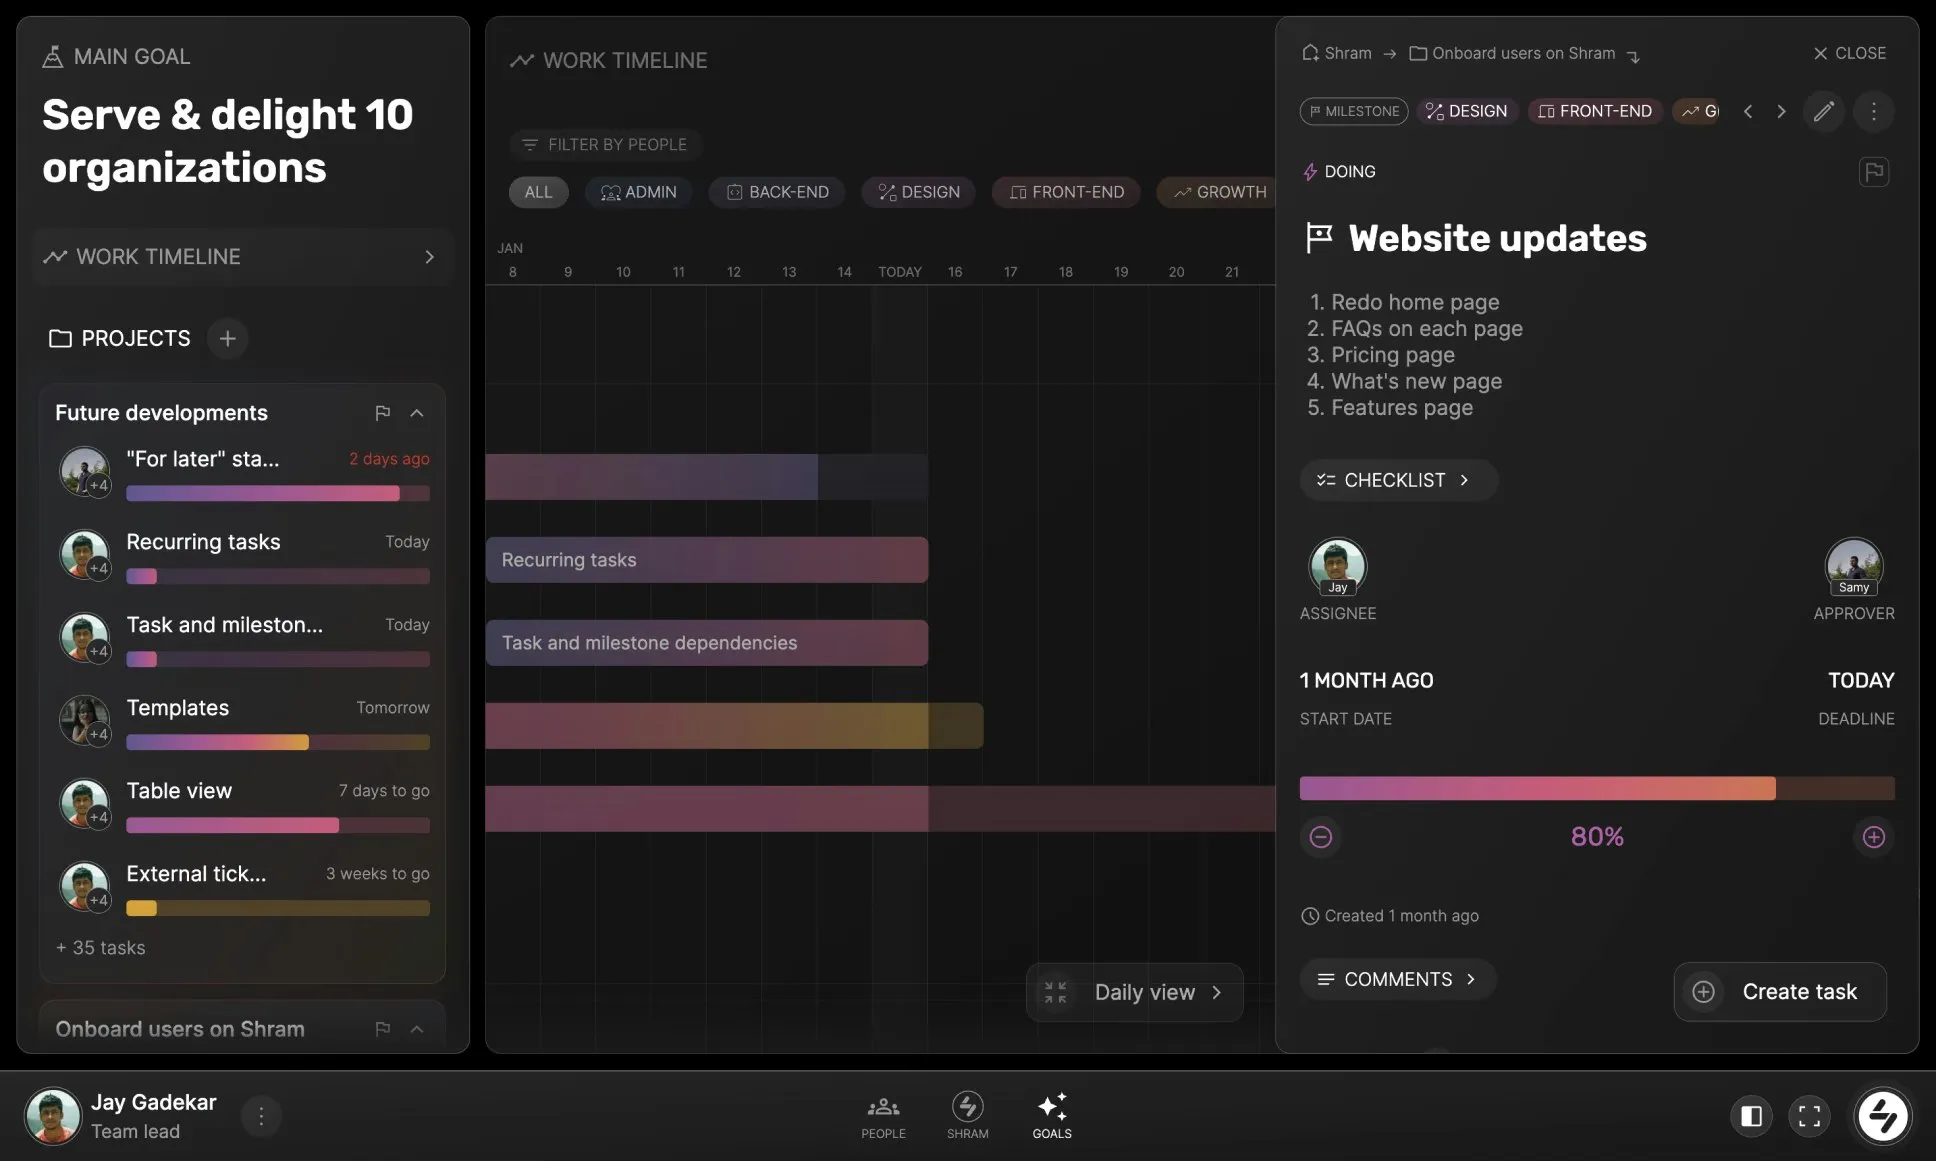The height and width of the screenshot is (1162, 1936).
Task: Go to the next milestone arrow
Action: tap(1781, 111)
